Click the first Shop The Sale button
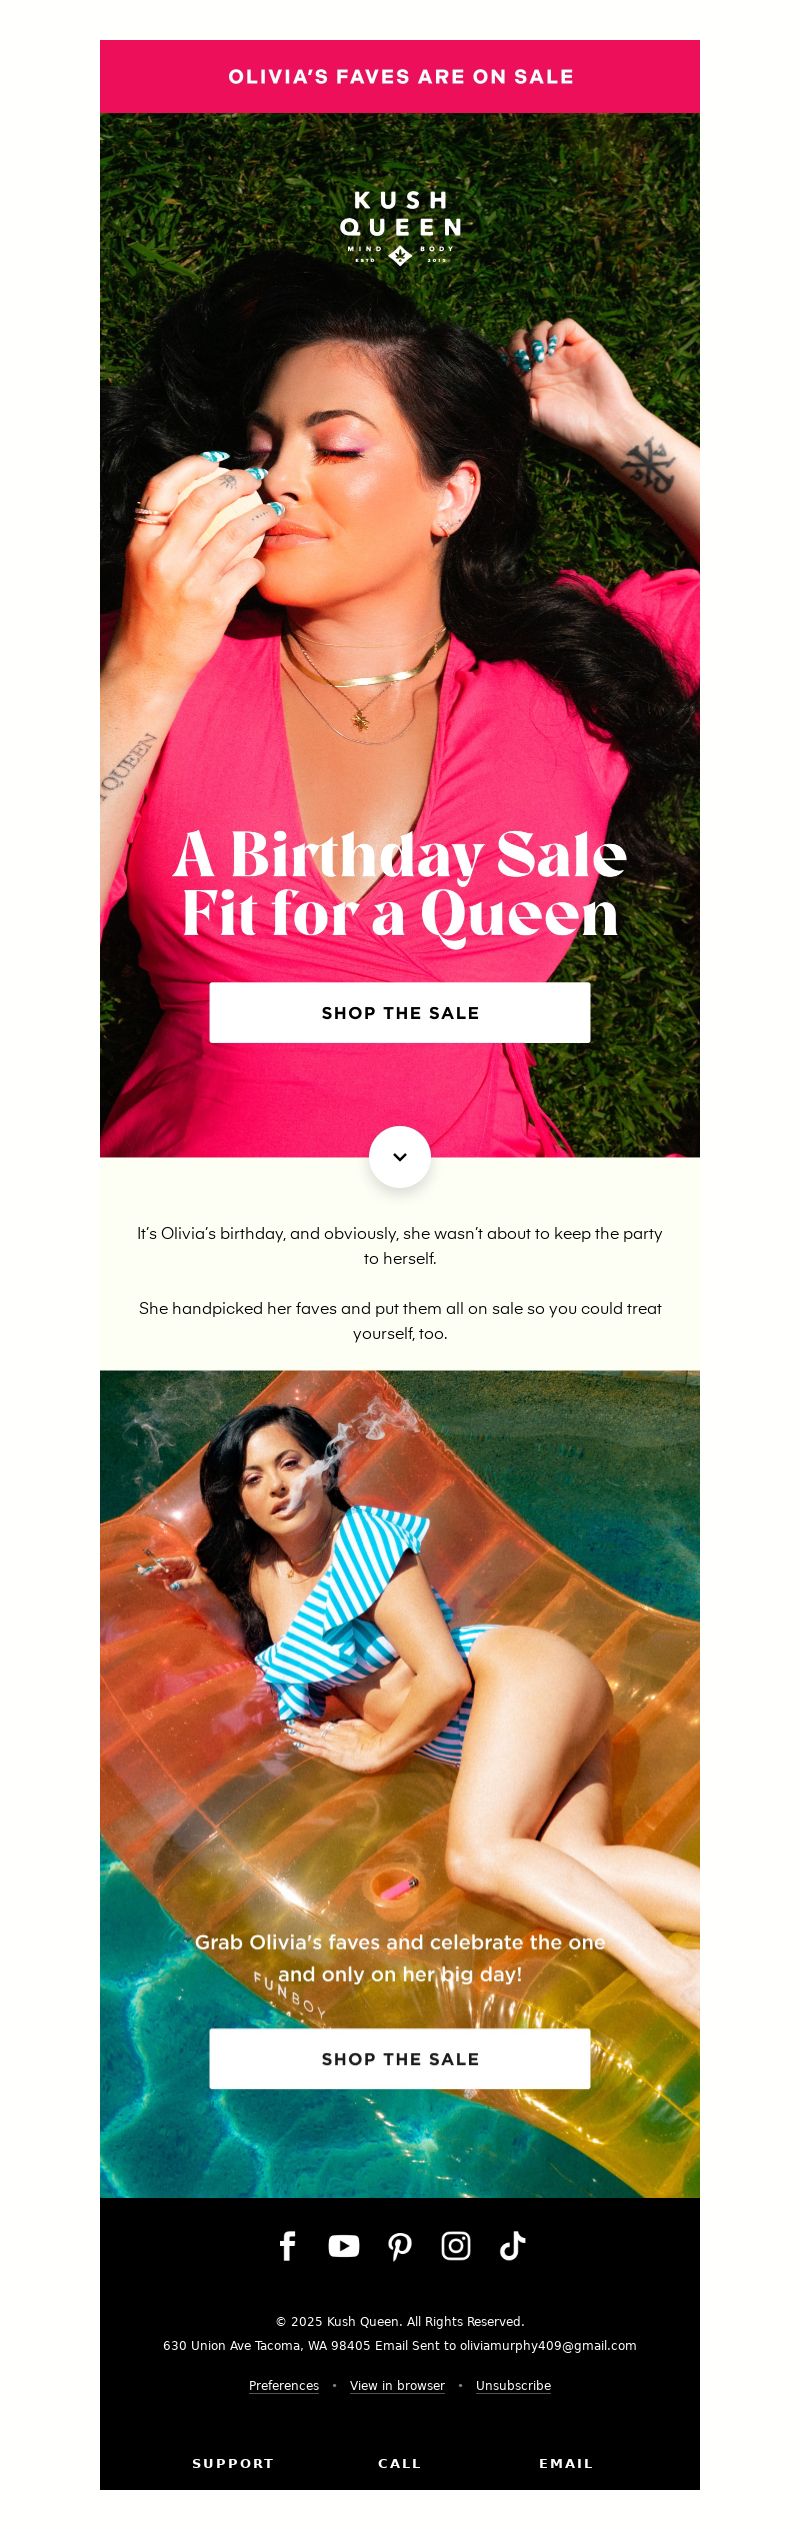Screen dimensions: 800x2529 [400, 1013]
